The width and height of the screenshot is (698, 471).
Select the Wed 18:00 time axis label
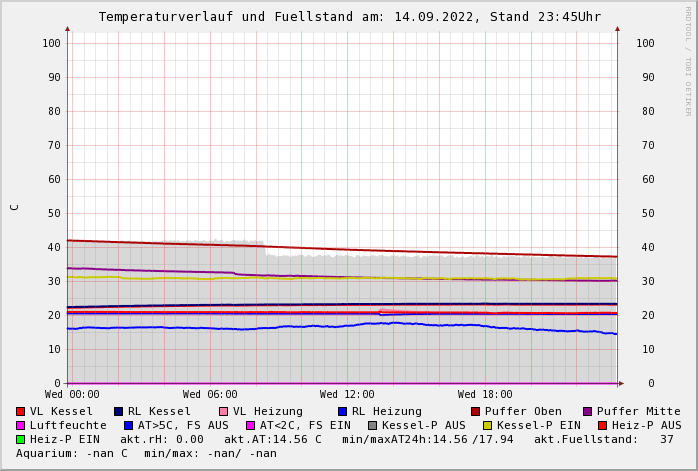[485, 395]
